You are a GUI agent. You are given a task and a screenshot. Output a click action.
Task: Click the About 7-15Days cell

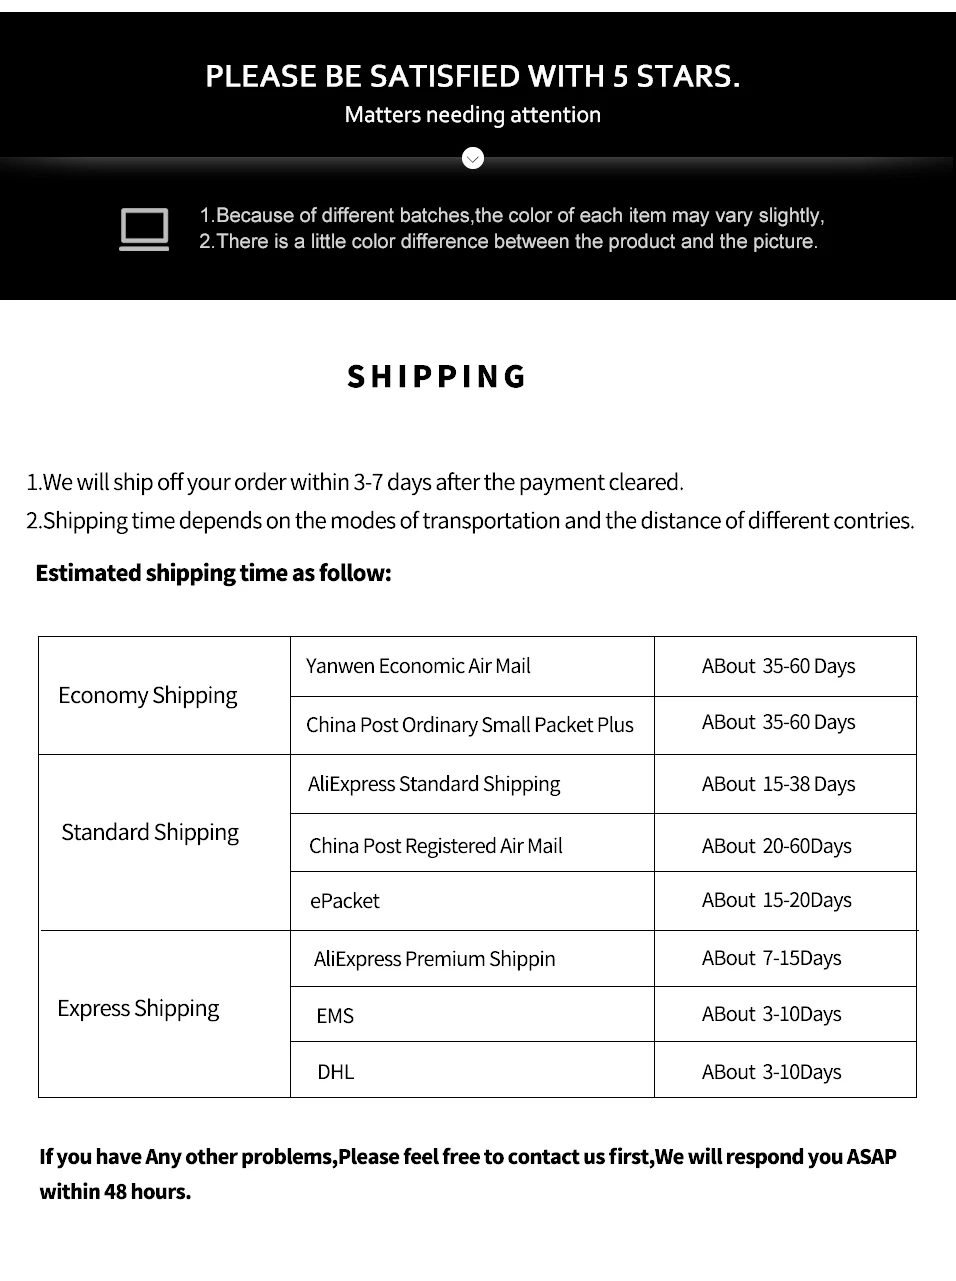(785, 958)
